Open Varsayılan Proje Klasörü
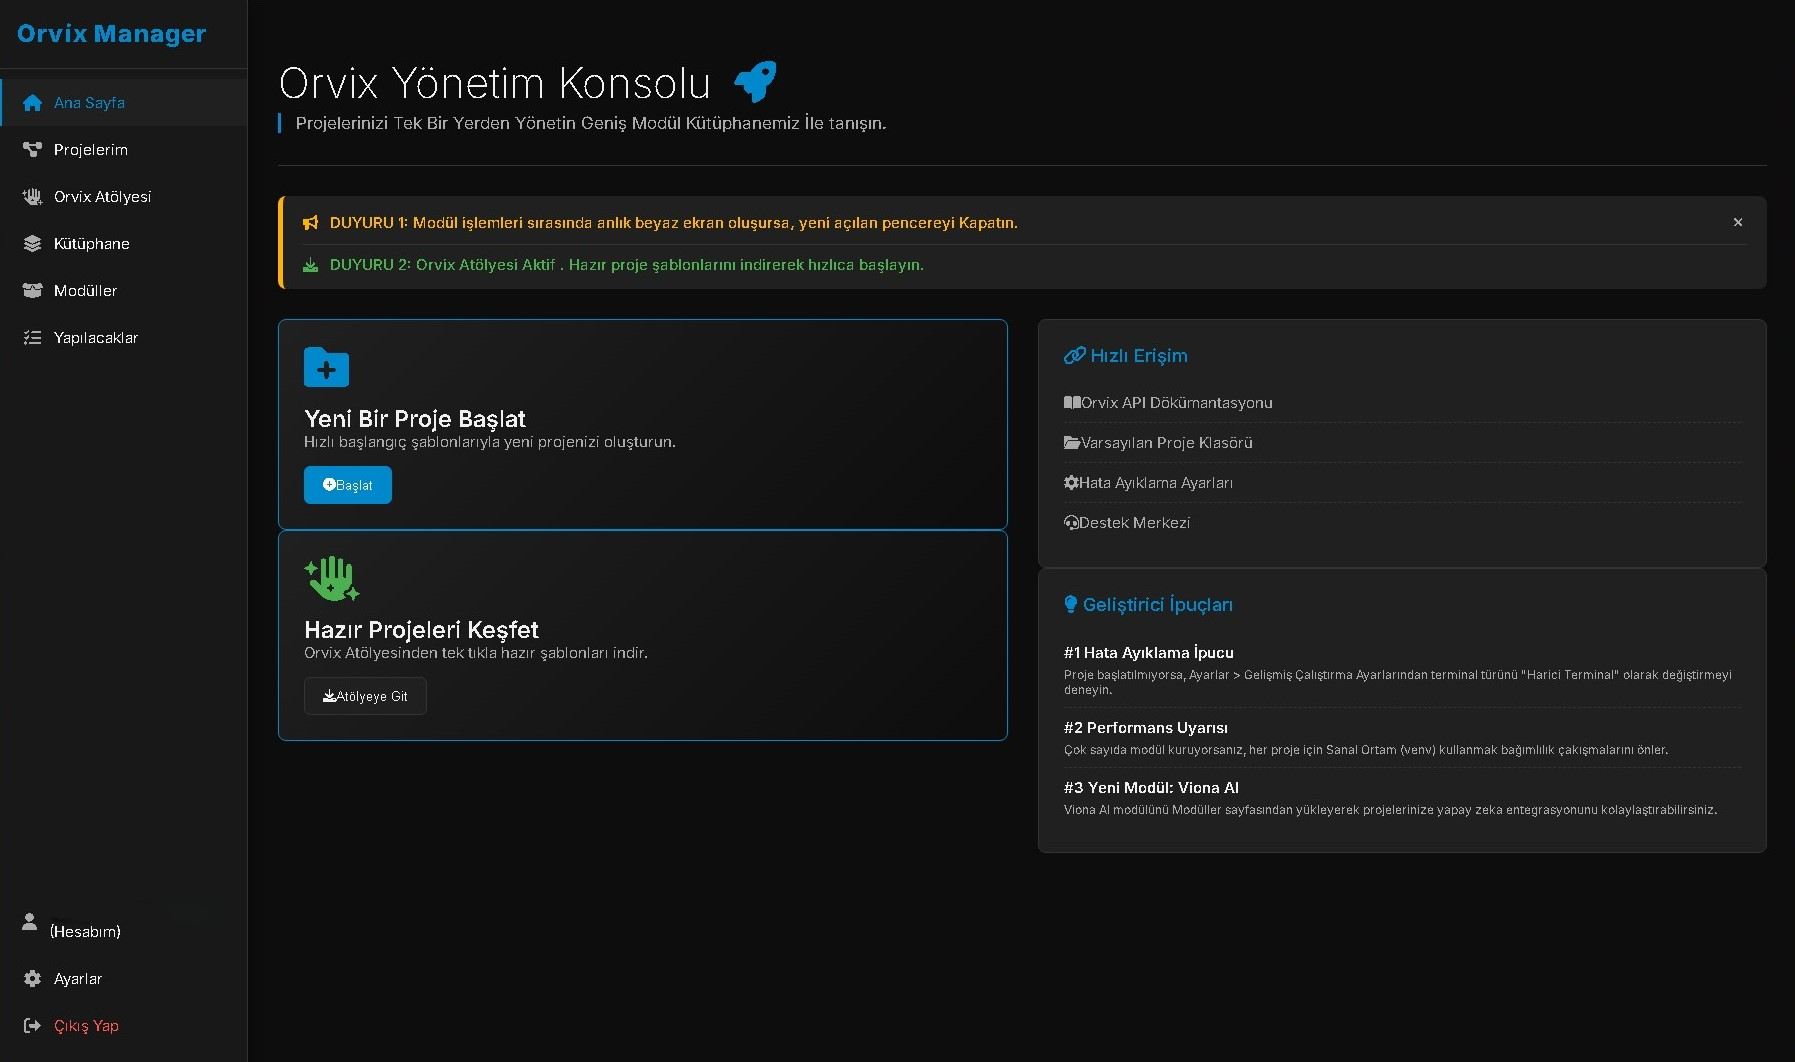1795x1062 pixels. (x=1157, y=442)
